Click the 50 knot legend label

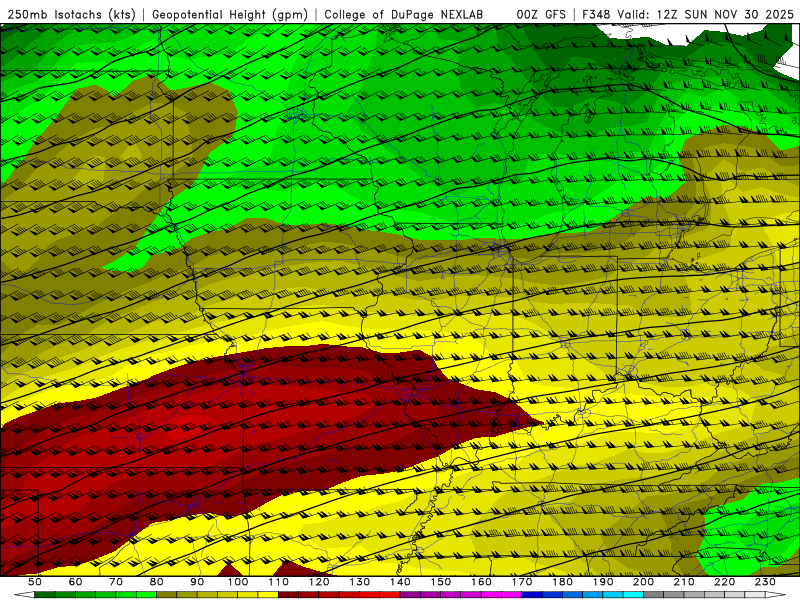click(35, 582)
